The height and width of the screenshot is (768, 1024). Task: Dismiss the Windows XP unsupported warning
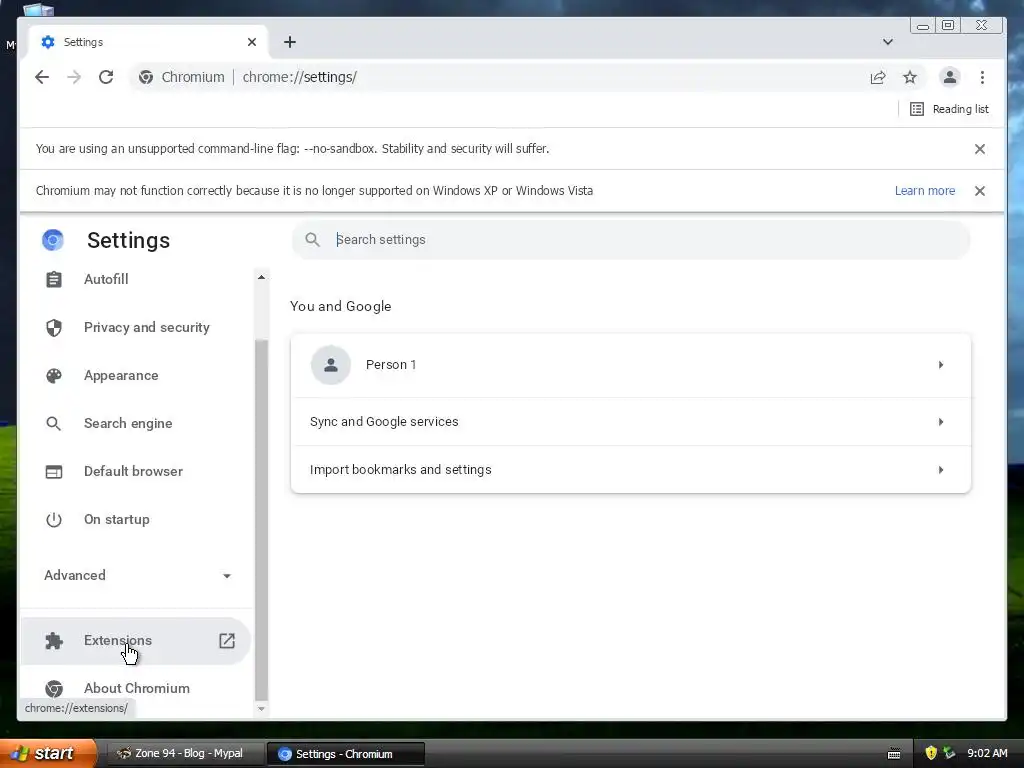click(980, 191)
